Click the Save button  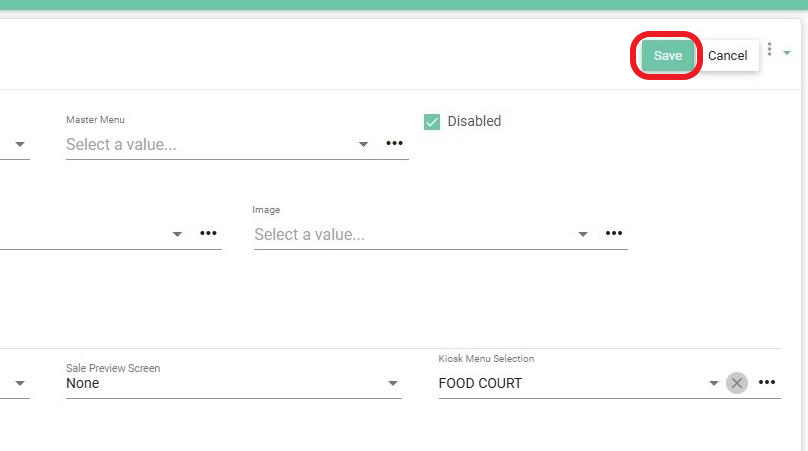pos(667,56)
